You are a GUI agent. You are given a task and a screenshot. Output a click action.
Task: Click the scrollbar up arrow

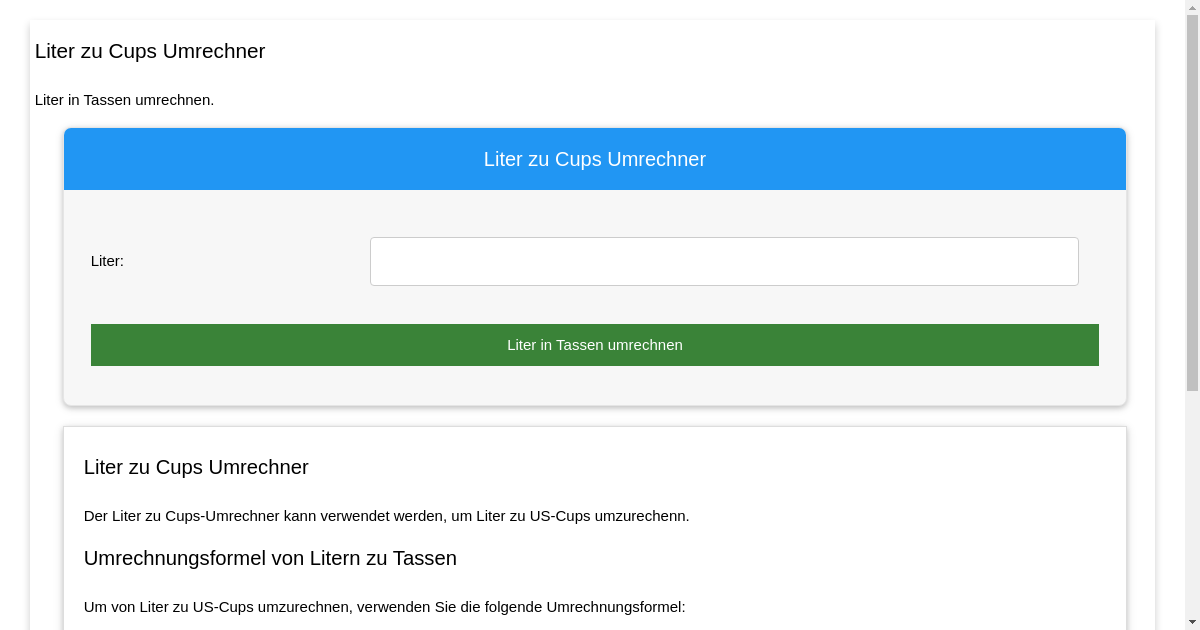click(x=1192, y=8)
